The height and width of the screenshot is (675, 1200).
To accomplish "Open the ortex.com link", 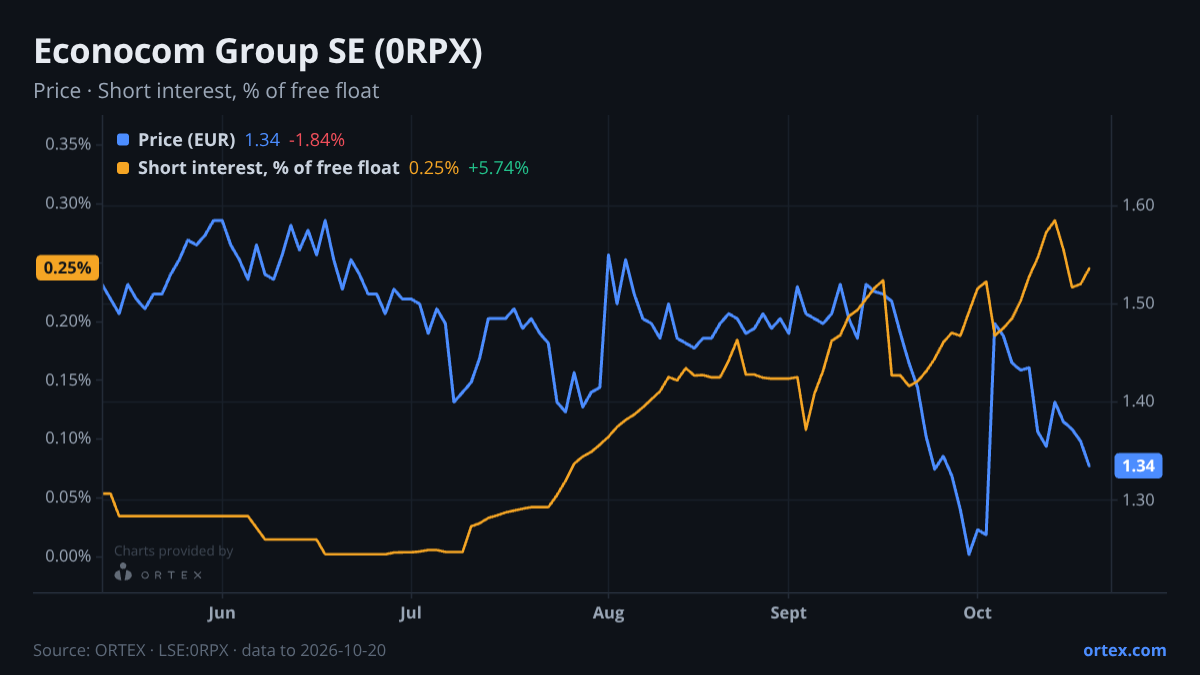I will [1125, 650].
